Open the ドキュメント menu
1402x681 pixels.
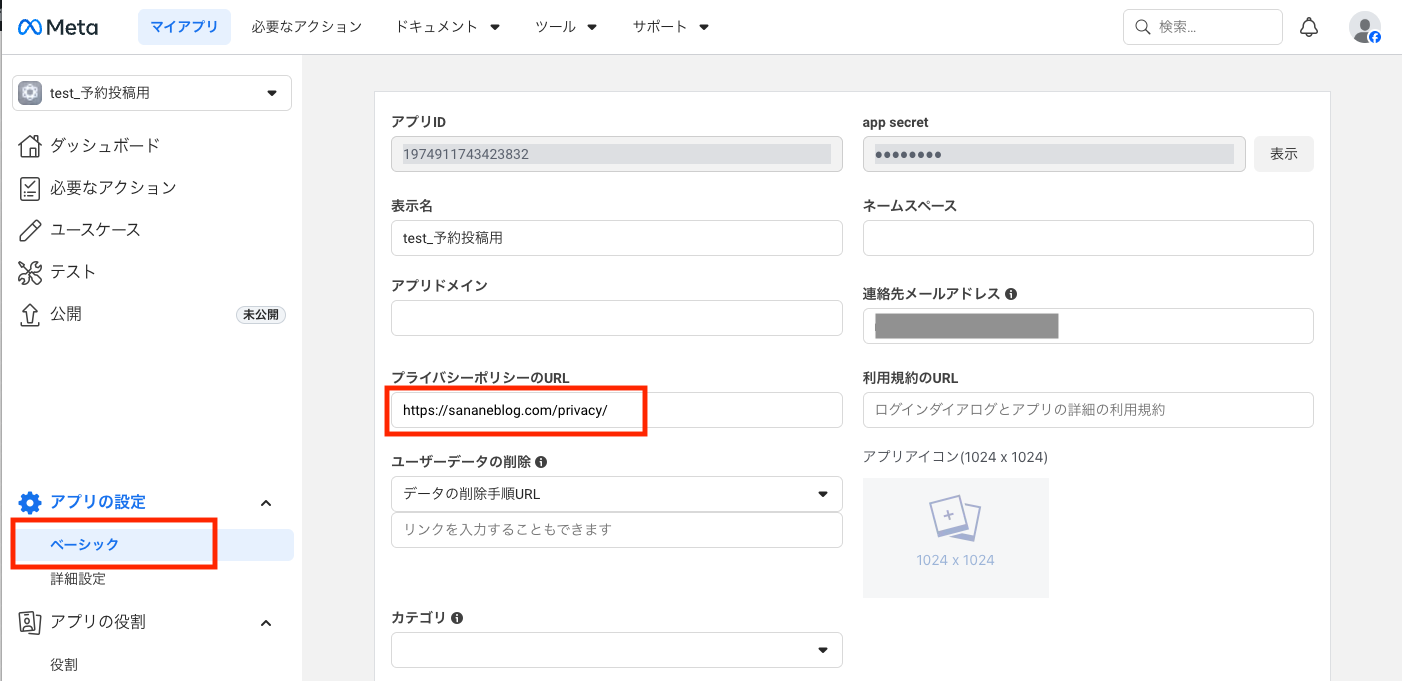pyautogui.click(x=447, y=27)
